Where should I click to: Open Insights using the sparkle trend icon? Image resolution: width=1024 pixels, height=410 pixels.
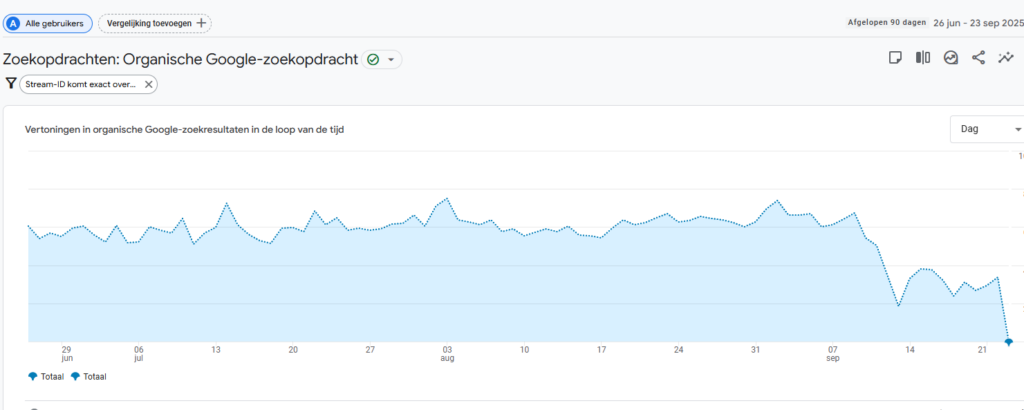(x=1006, y=59)
